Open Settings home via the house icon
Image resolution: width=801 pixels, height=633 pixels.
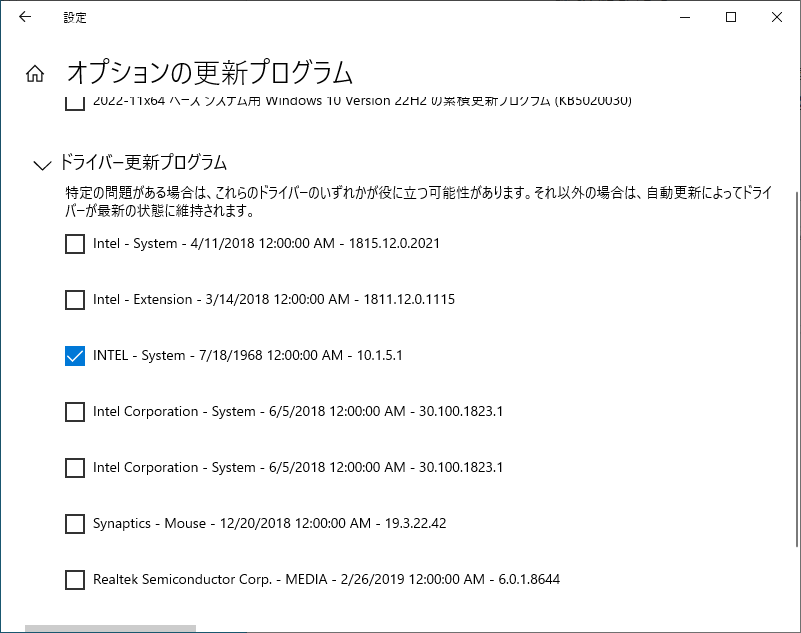tap(35, 74)
